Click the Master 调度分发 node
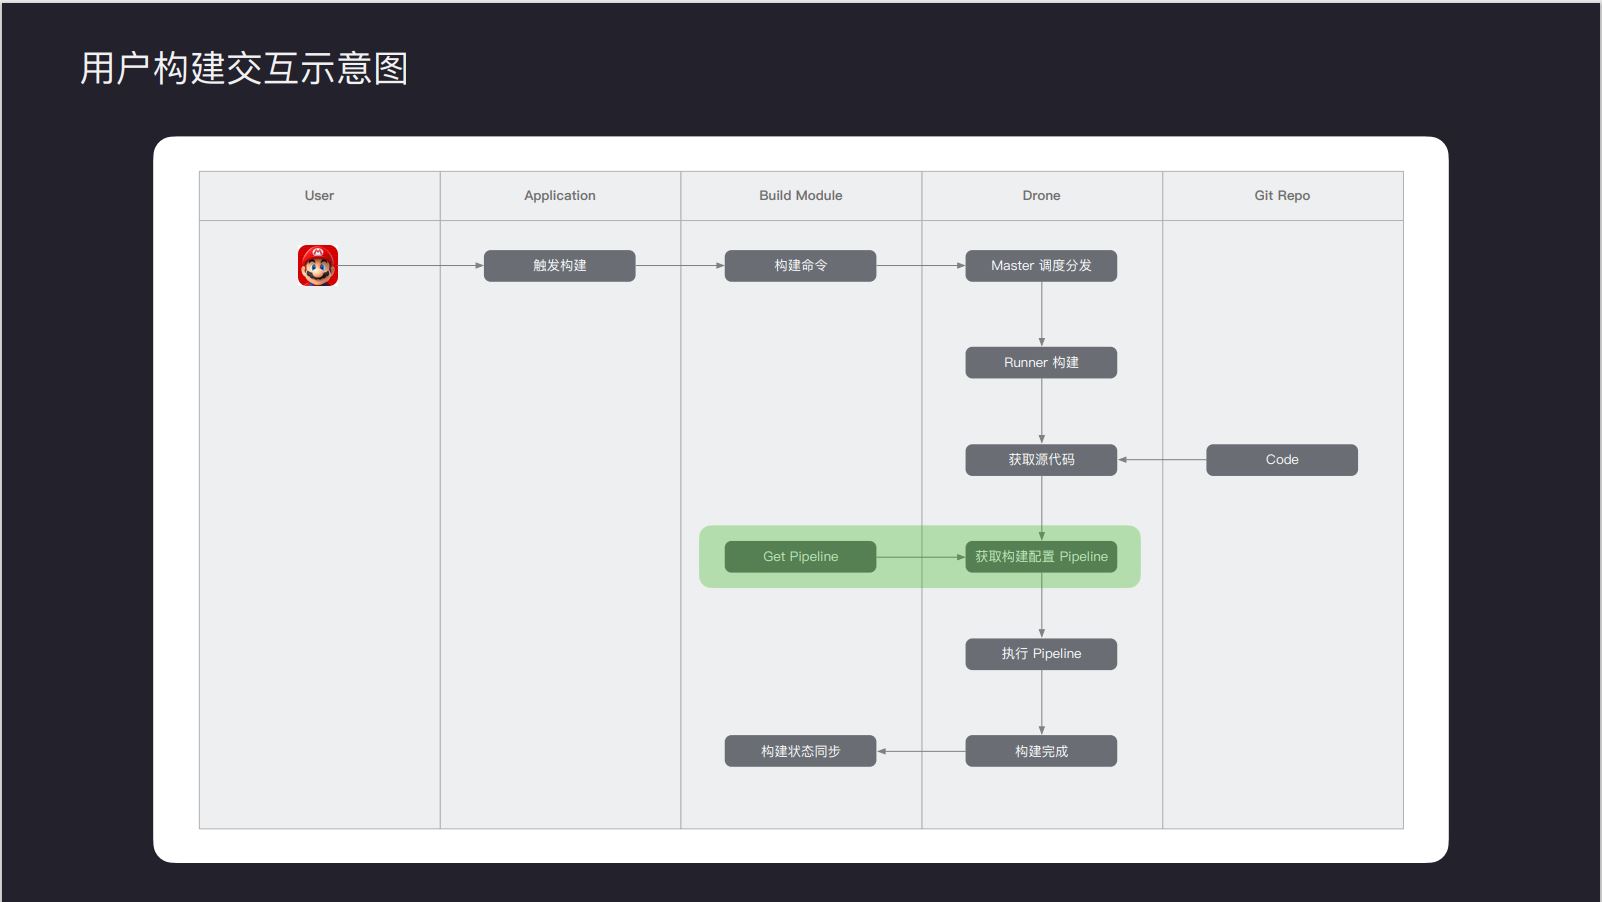This screenshot has height=902, width=1602. [x=1041, y=266]
